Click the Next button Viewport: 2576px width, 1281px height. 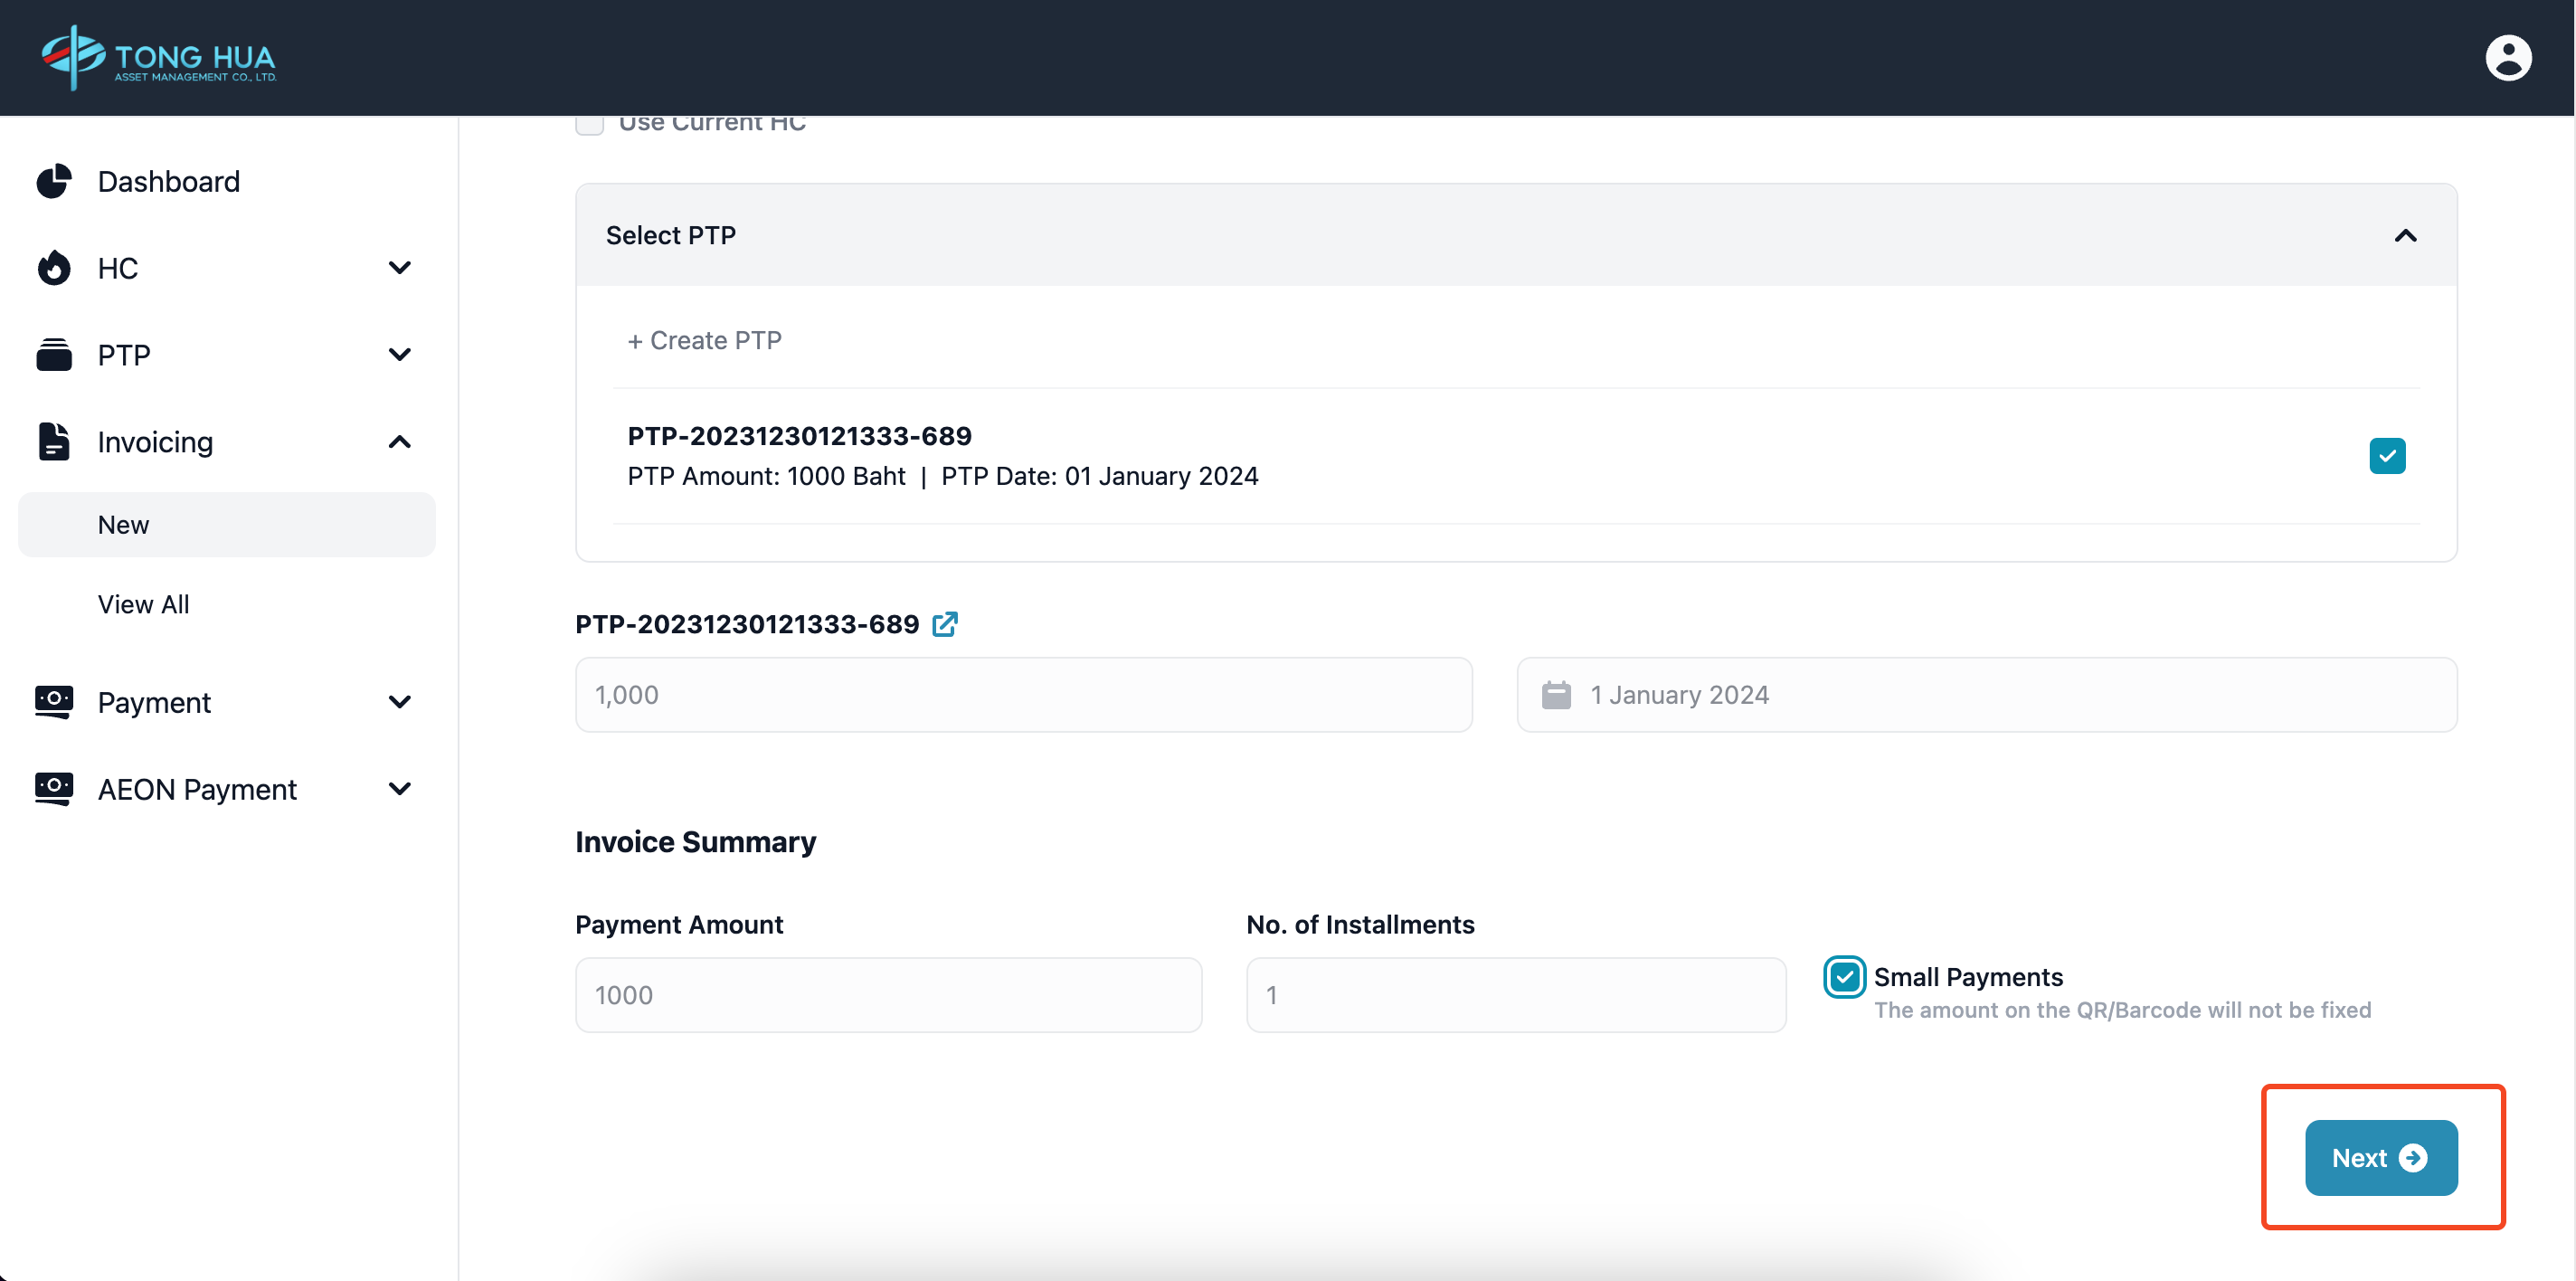[x=2380, y=1157]
